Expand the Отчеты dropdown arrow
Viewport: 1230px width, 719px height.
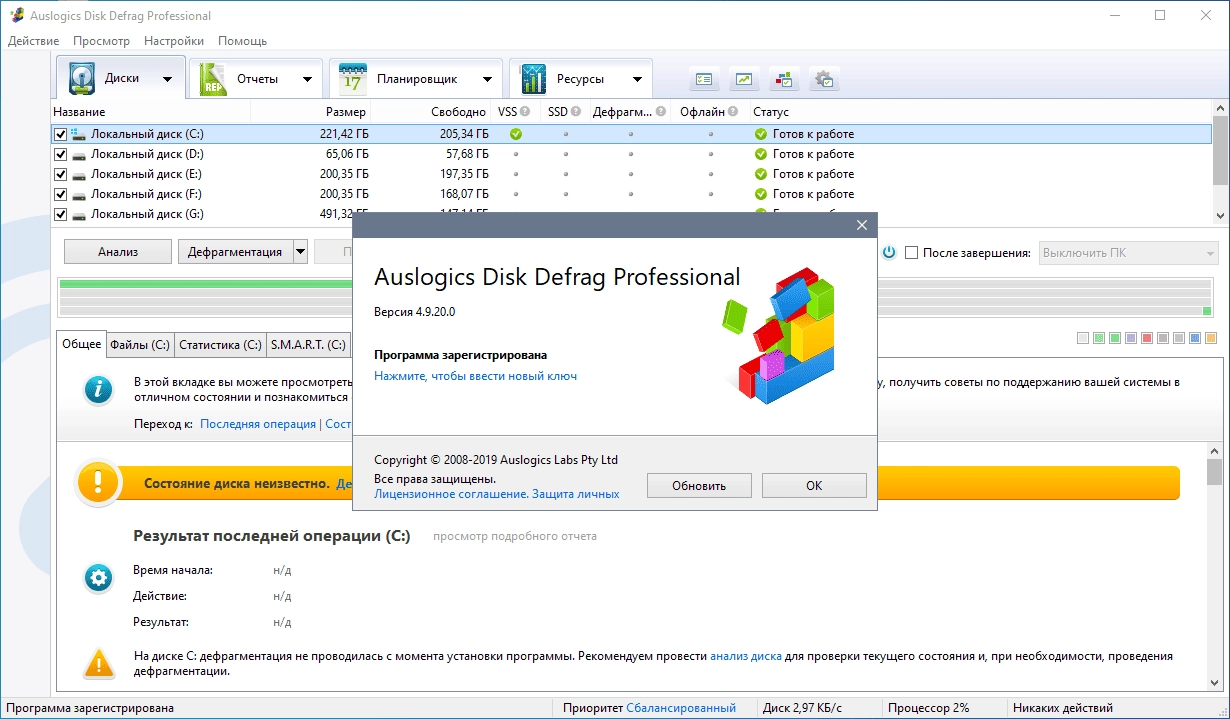pyautogui.click(x=305, y=79)
